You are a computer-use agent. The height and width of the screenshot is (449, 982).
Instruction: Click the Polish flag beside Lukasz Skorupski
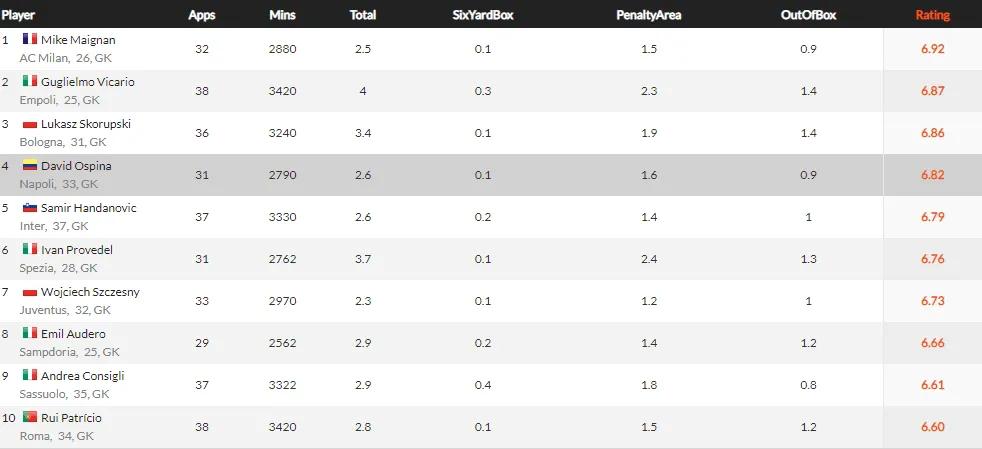click(29, 124)
